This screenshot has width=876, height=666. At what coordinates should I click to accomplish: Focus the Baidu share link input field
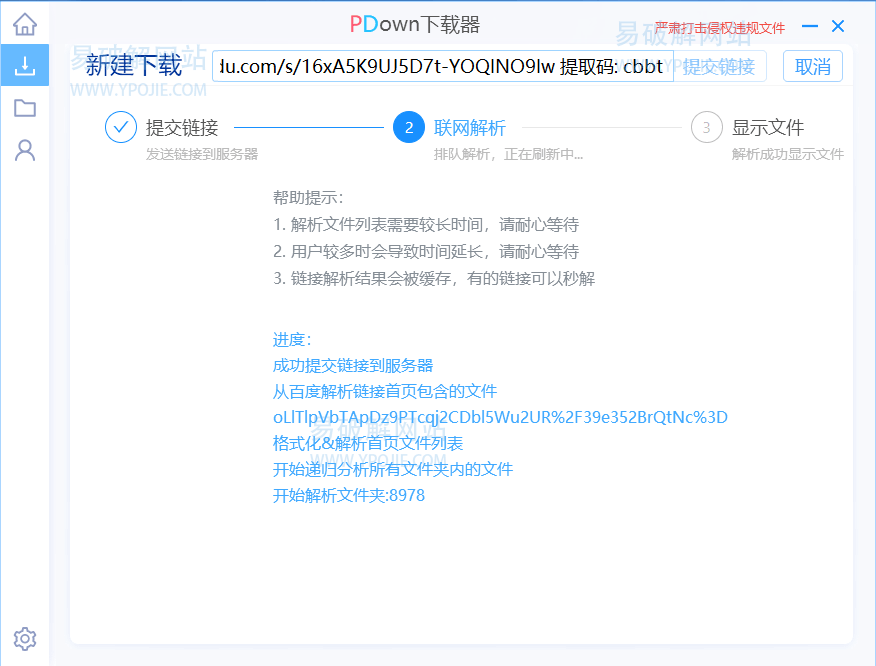pyautogui.click(x=442, y=66)
